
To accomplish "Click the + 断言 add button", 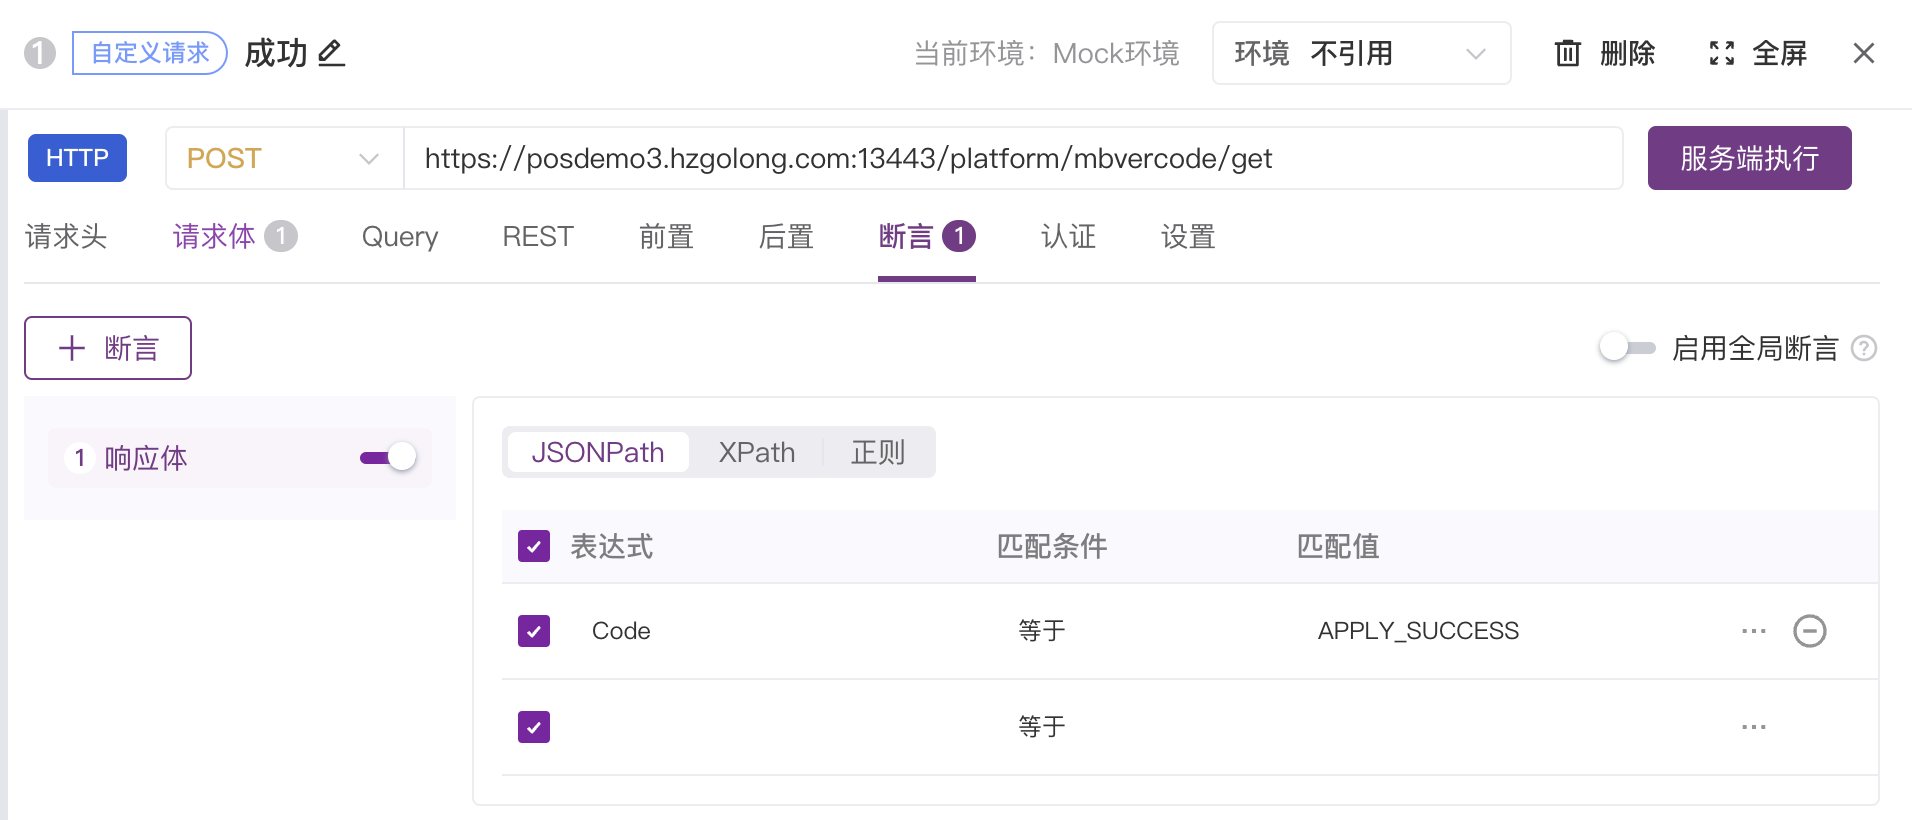I will (x=108, y=348).
